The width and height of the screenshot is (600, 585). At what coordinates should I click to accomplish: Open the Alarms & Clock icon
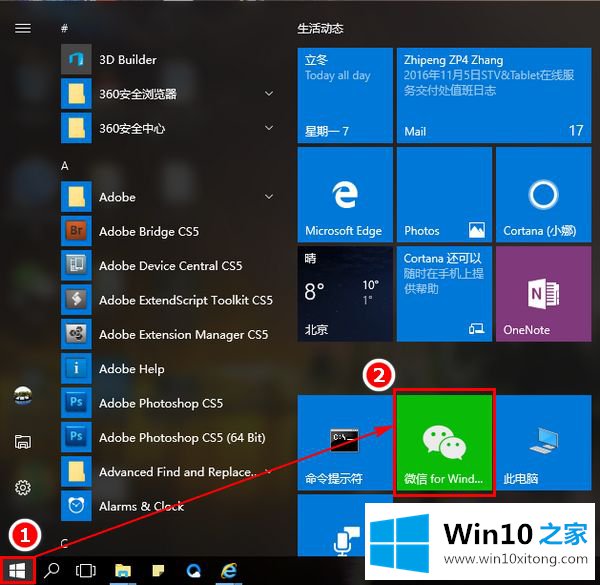pyautogui.click(x=76, y=506)
